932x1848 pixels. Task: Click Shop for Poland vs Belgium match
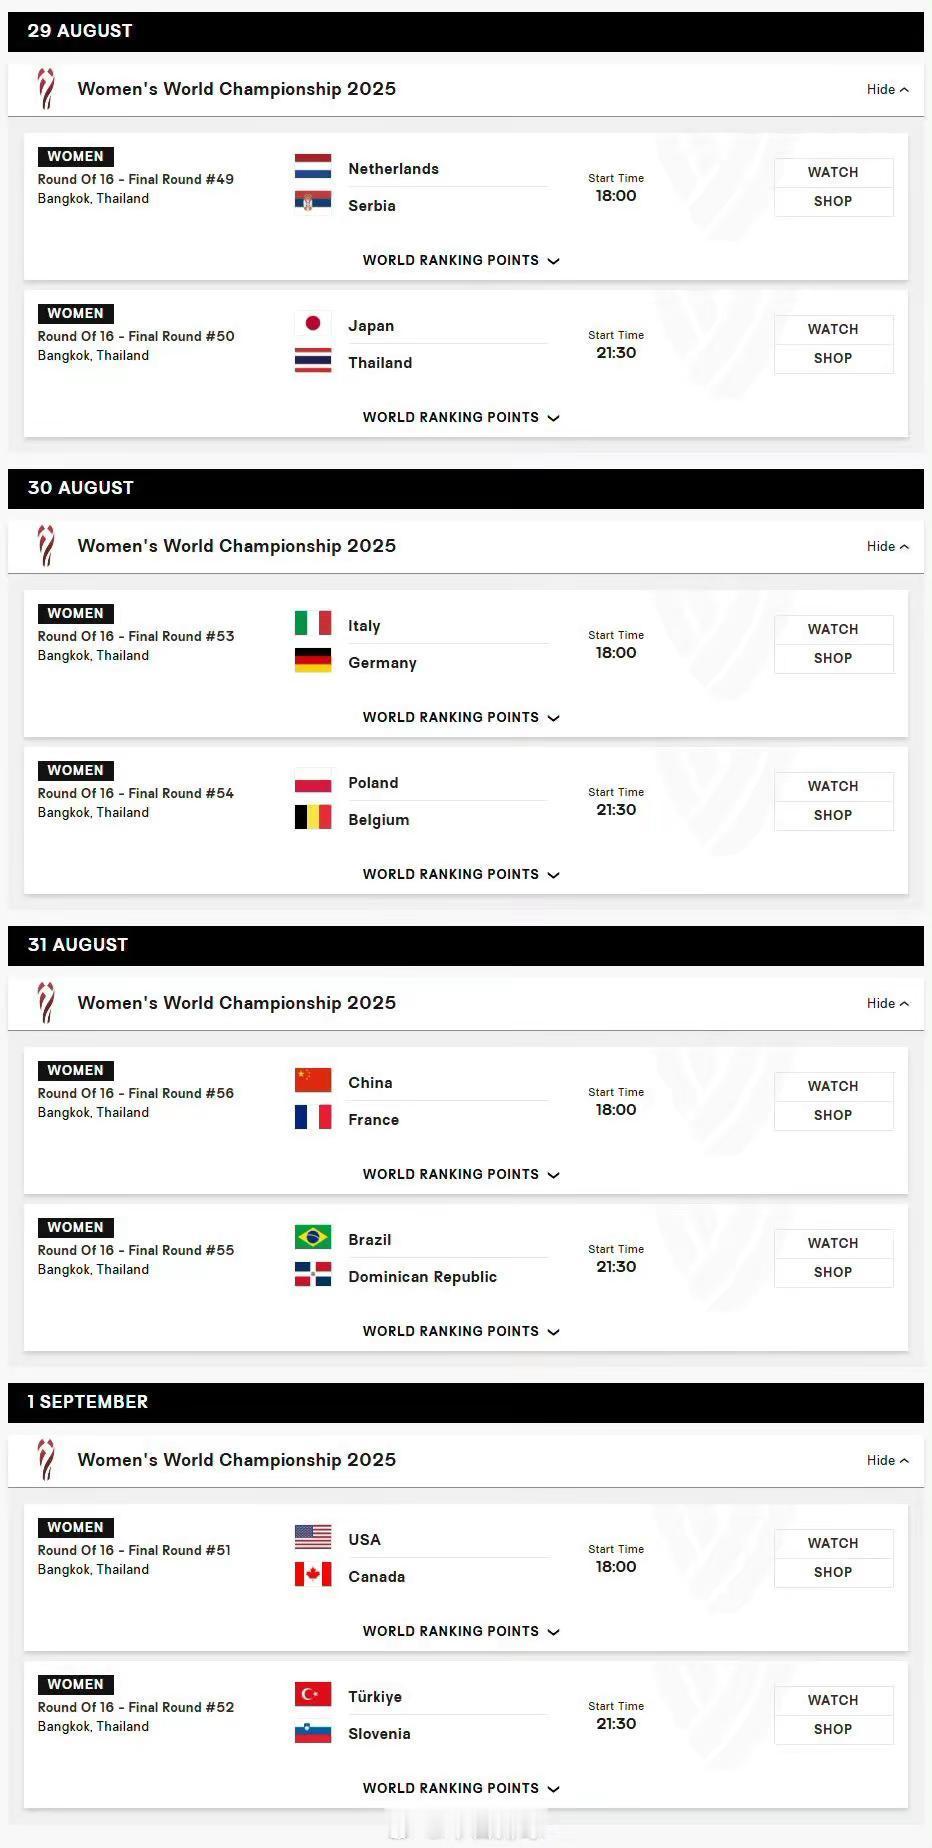click(833, 815)
